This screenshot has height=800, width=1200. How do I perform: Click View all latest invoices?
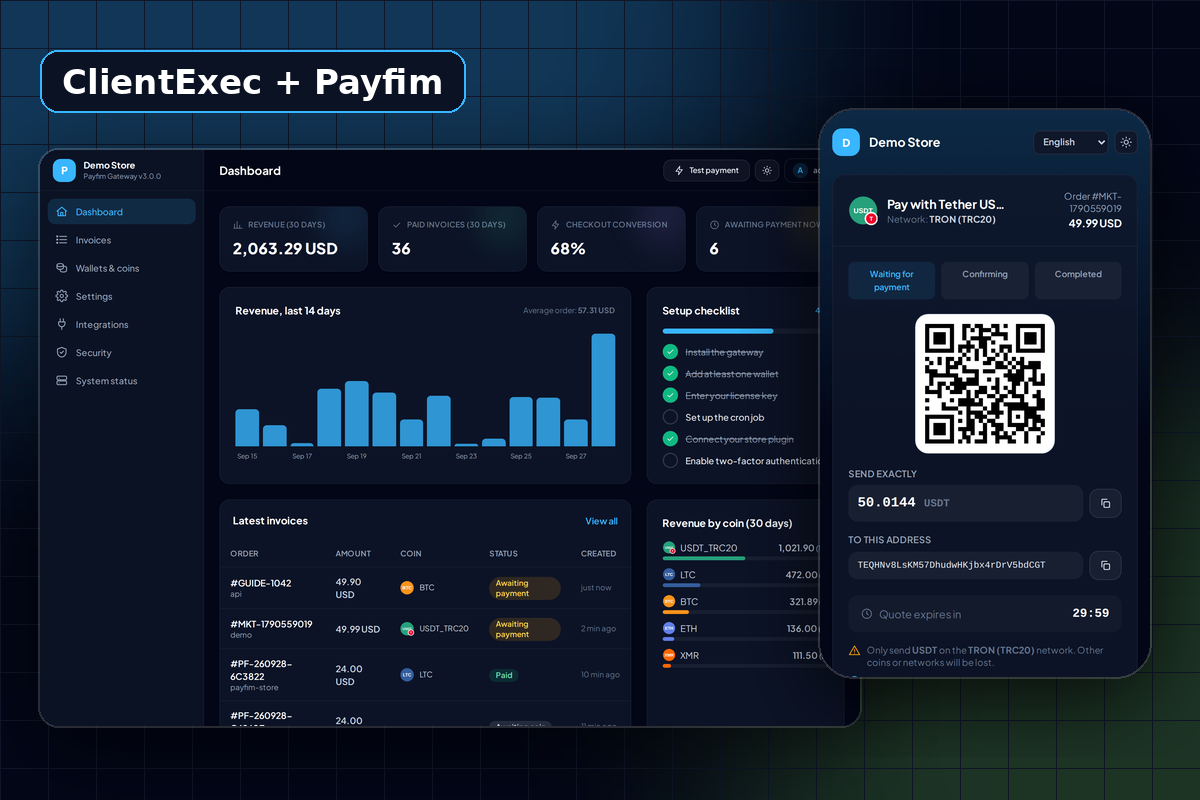coord(601,521)
